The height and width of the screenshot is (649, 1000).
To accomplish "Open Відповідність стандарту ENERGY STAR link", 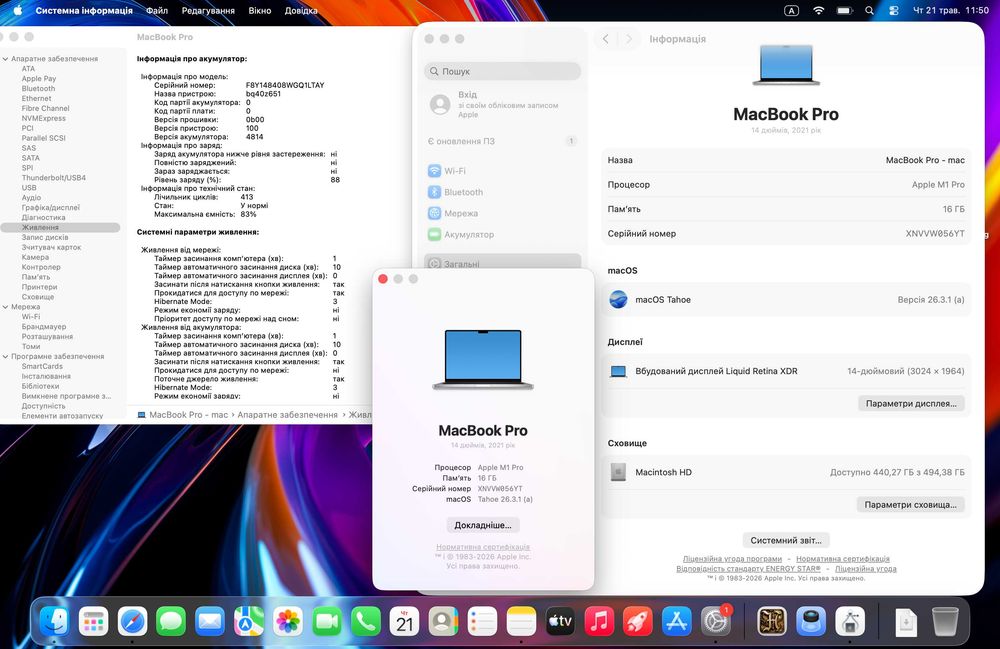I will click(748, 569).
